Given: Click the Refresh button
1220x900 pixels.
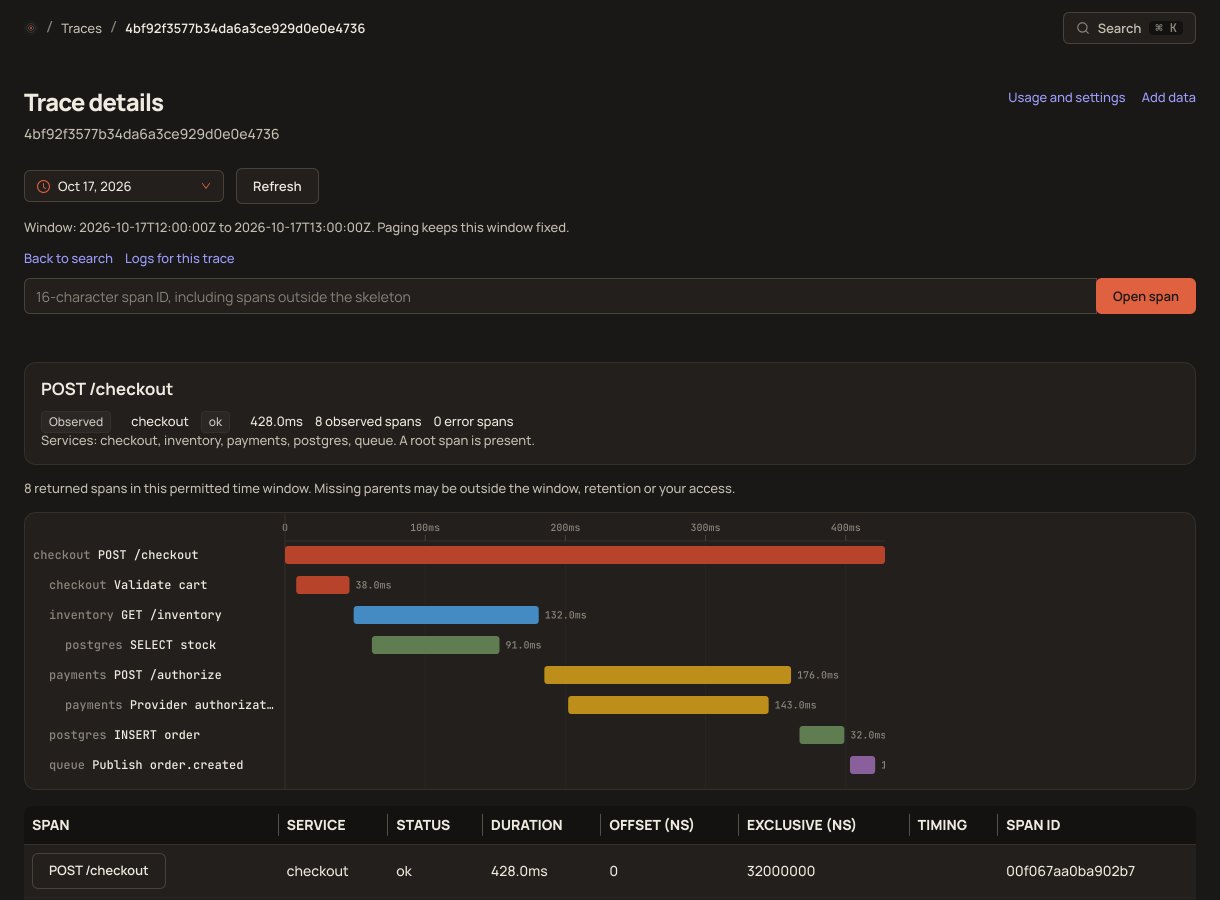Looking at the screenshot, I should (277, 186).
